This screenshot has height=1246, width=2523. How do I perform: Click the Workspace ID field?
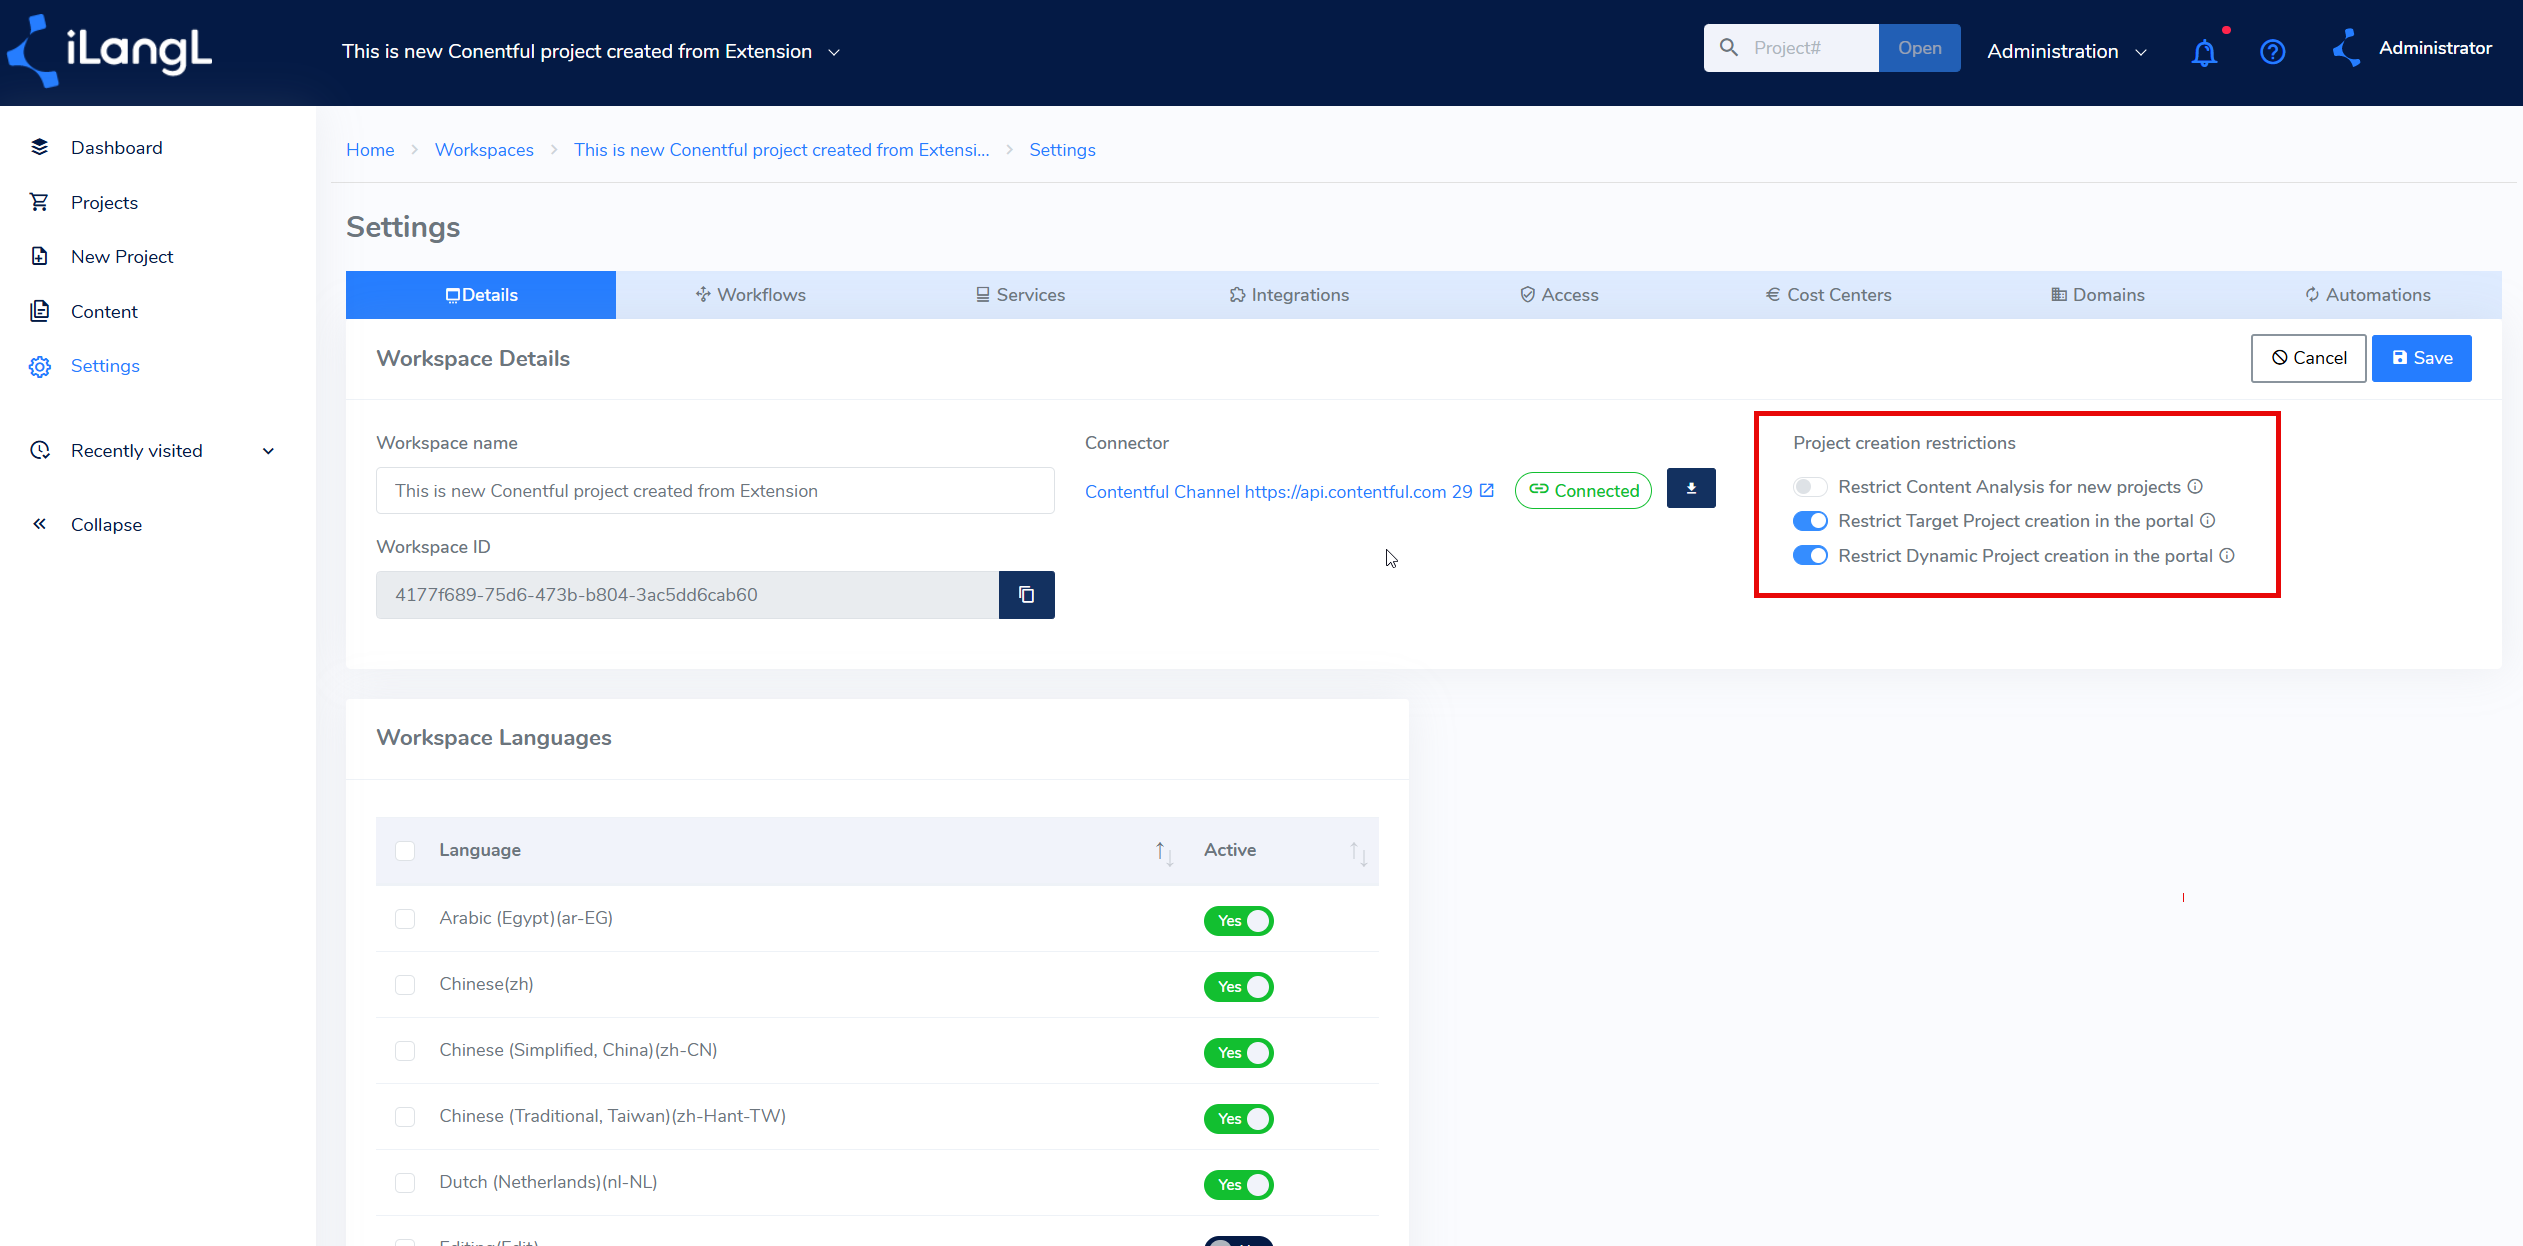click(x=687, y=595)
